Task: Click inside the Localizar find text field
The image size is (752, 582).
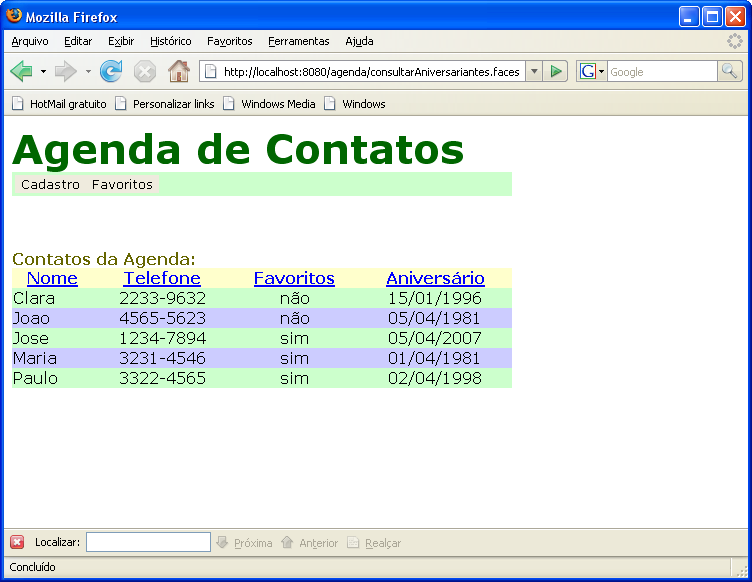Action: pyautogui.click(x=148, y=542)
